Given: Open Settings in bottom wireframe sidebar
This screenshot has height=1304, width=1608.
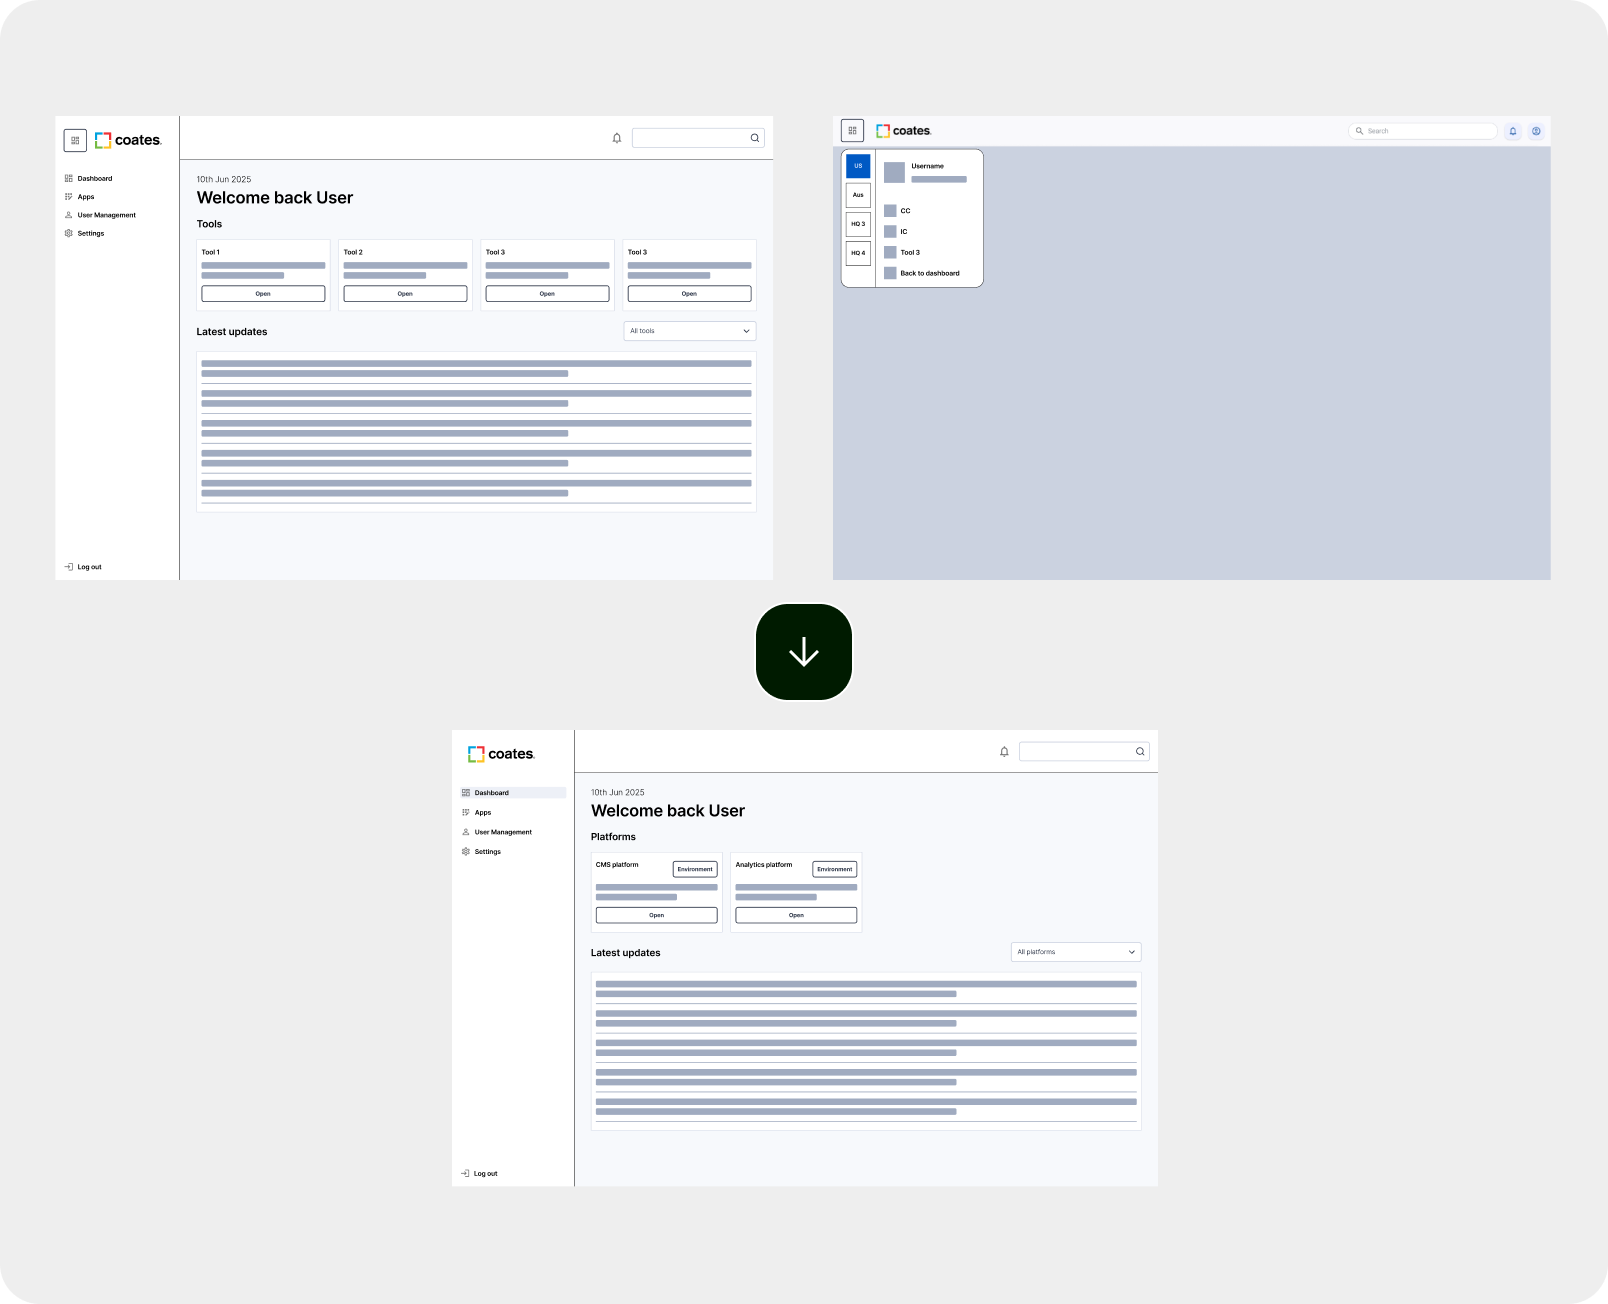Looking at the screenshot, I should pyautogui.click(x=481, y=852).
